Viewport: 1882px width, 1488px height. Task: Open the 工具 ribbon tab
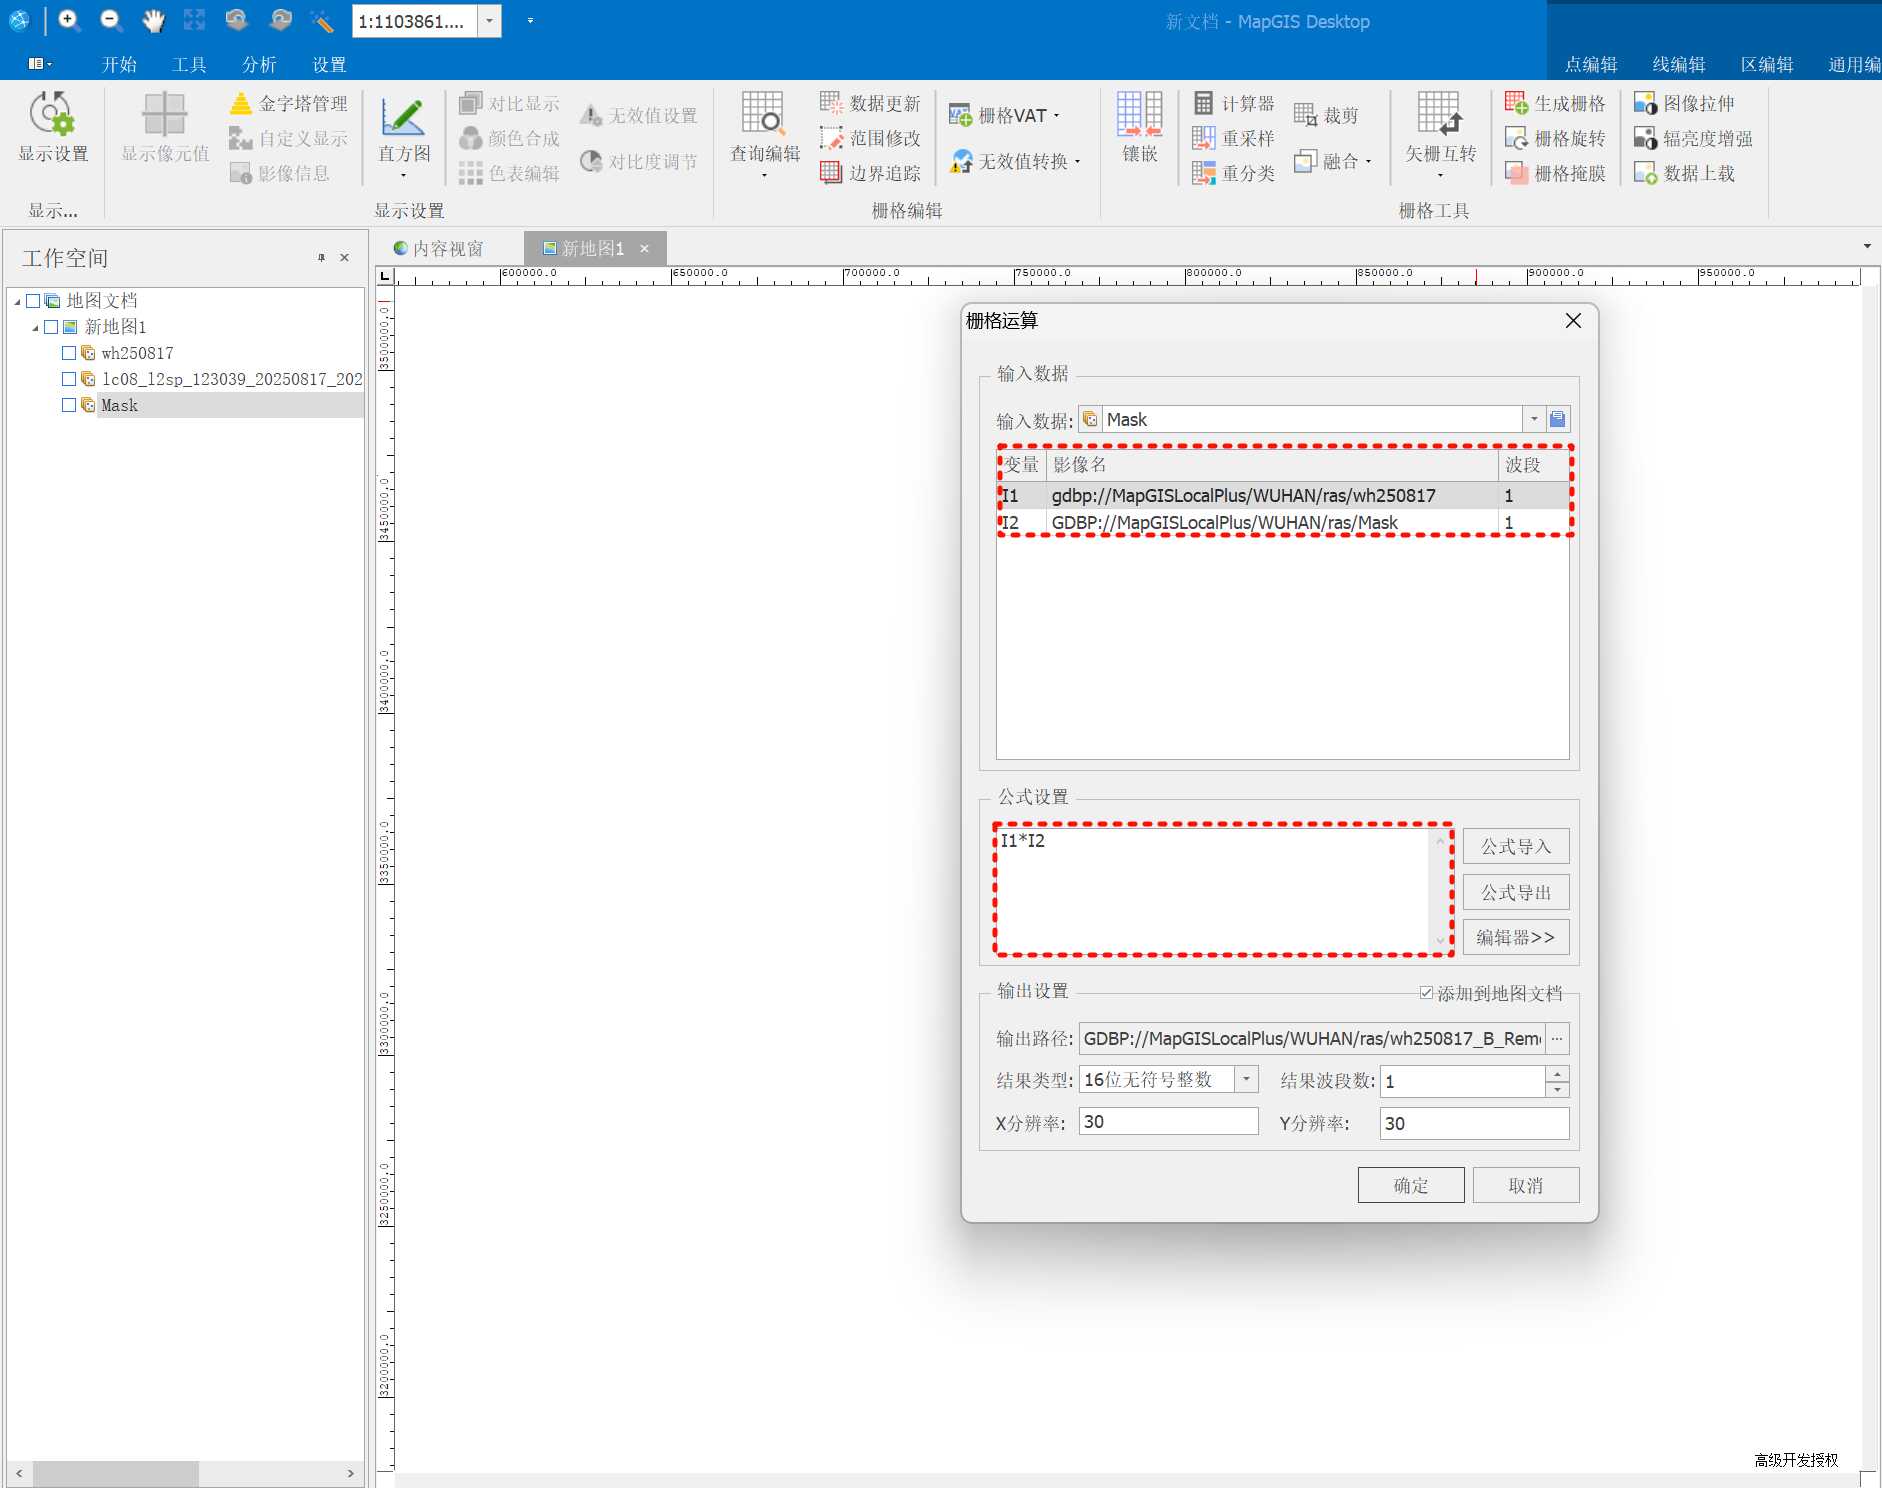(x=189, y=64)
